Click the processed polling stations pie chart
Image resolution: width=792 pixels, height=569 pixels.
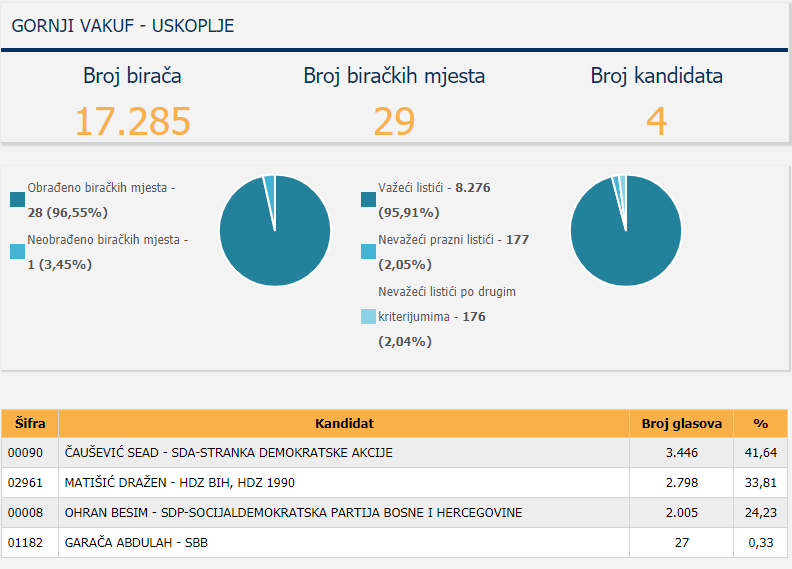pos(275,231)
